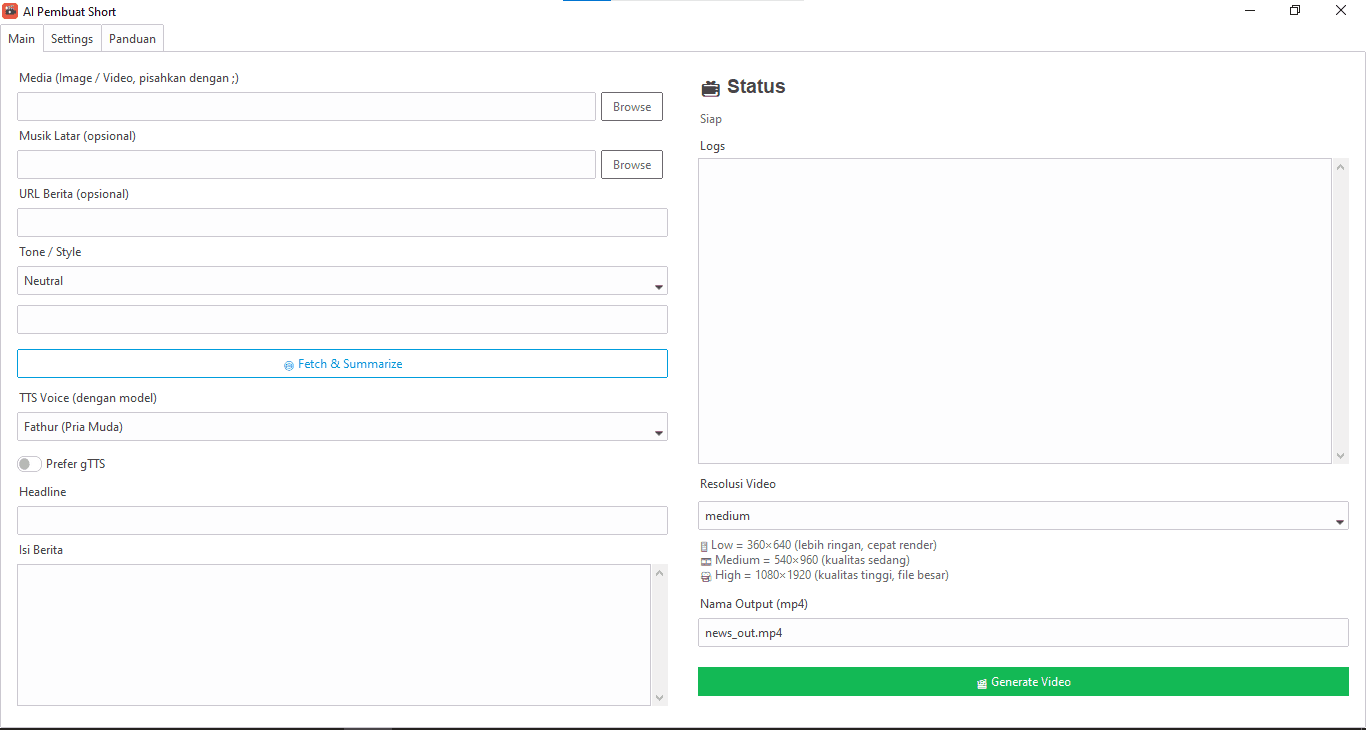Click the screen icon next to Medium resolution
Image resolution: width=1366 pixels, height=730 pixels.
[706, 560]
